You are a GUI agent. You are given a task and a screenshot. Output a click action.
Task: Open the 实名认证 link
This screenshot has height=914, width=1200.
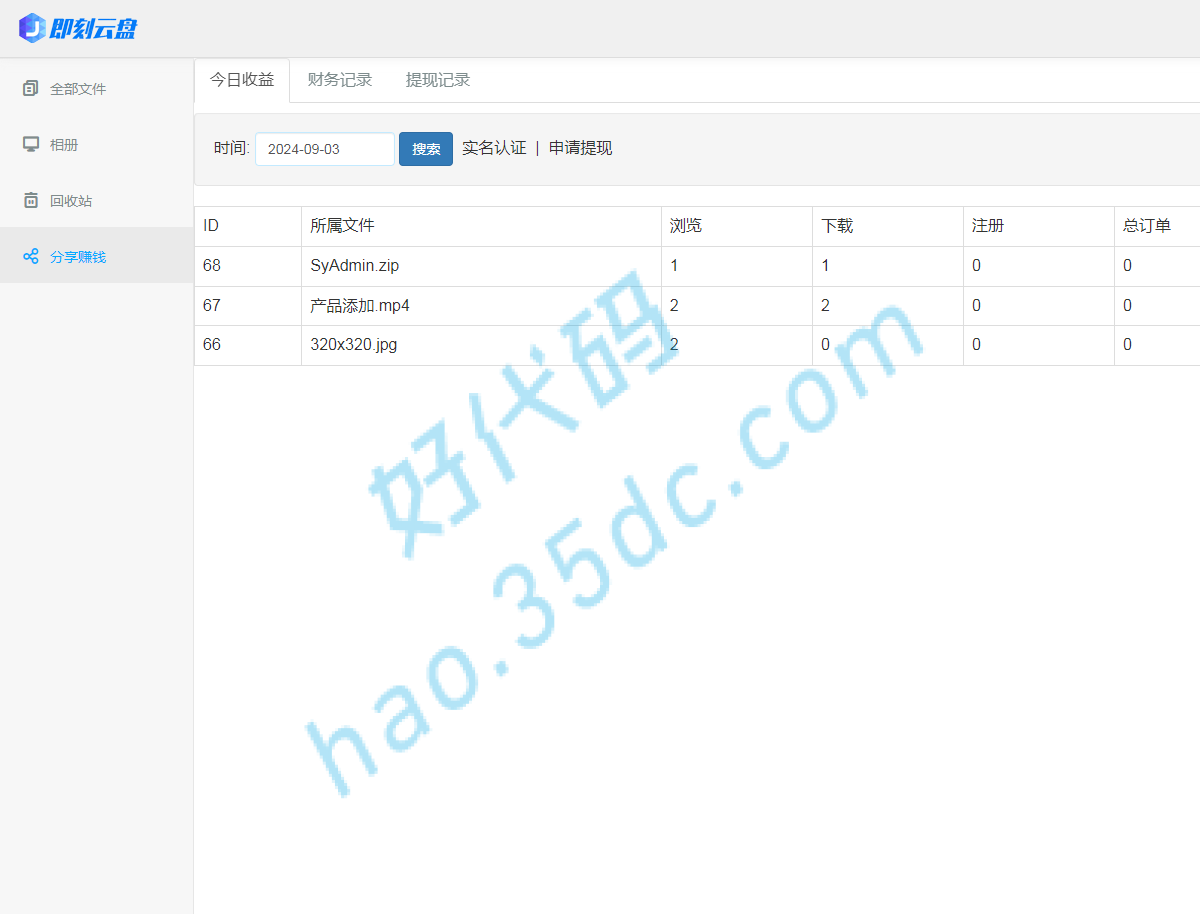494,148
